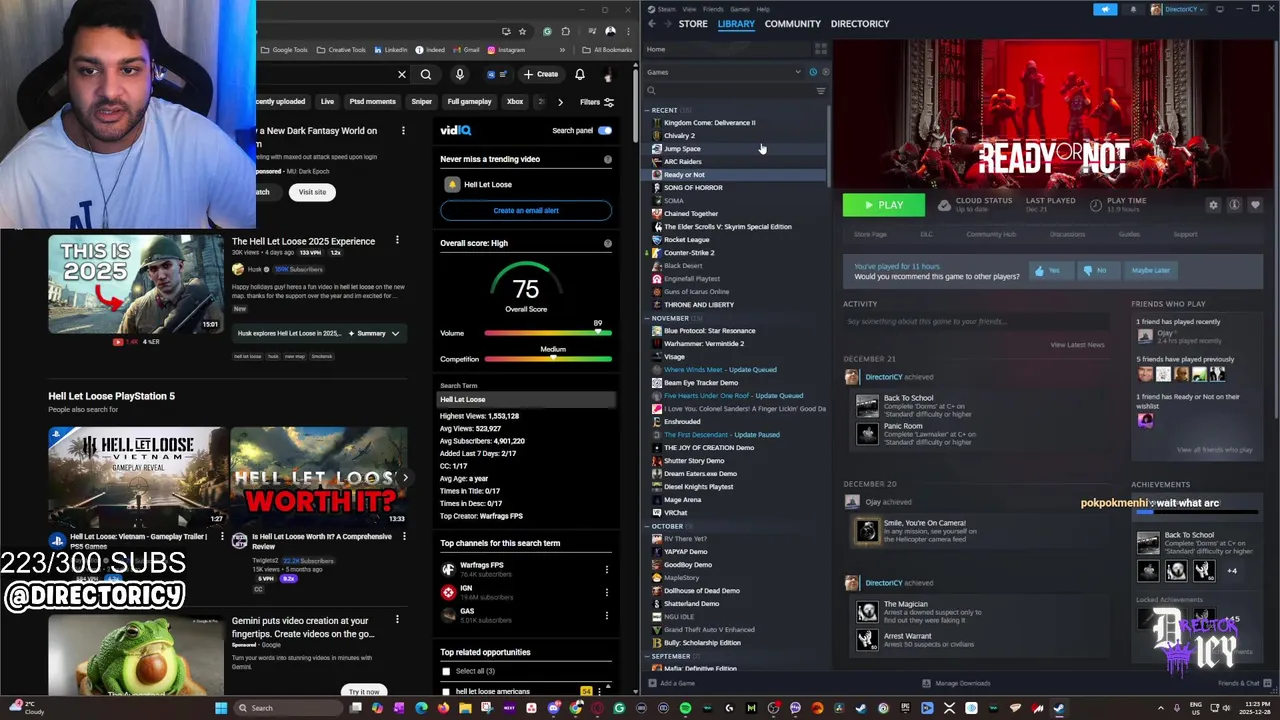Show Ready or Not game info icon
Viewport: 1280px width, 720px height.
click(x=1234, y=205)
